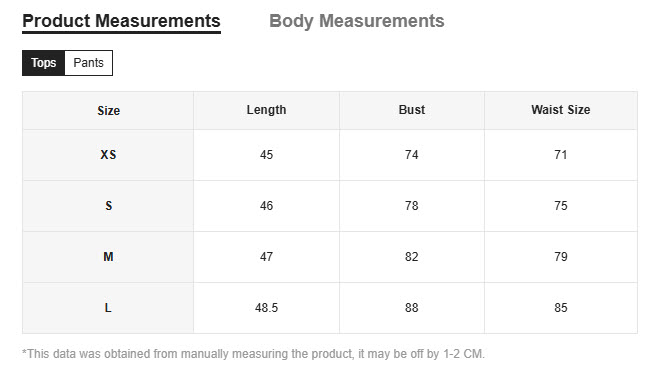Screen dimensions: 652x369
Task: Open the Body Measurements tab
Action: pyautogui.click(x=357, y=21)
